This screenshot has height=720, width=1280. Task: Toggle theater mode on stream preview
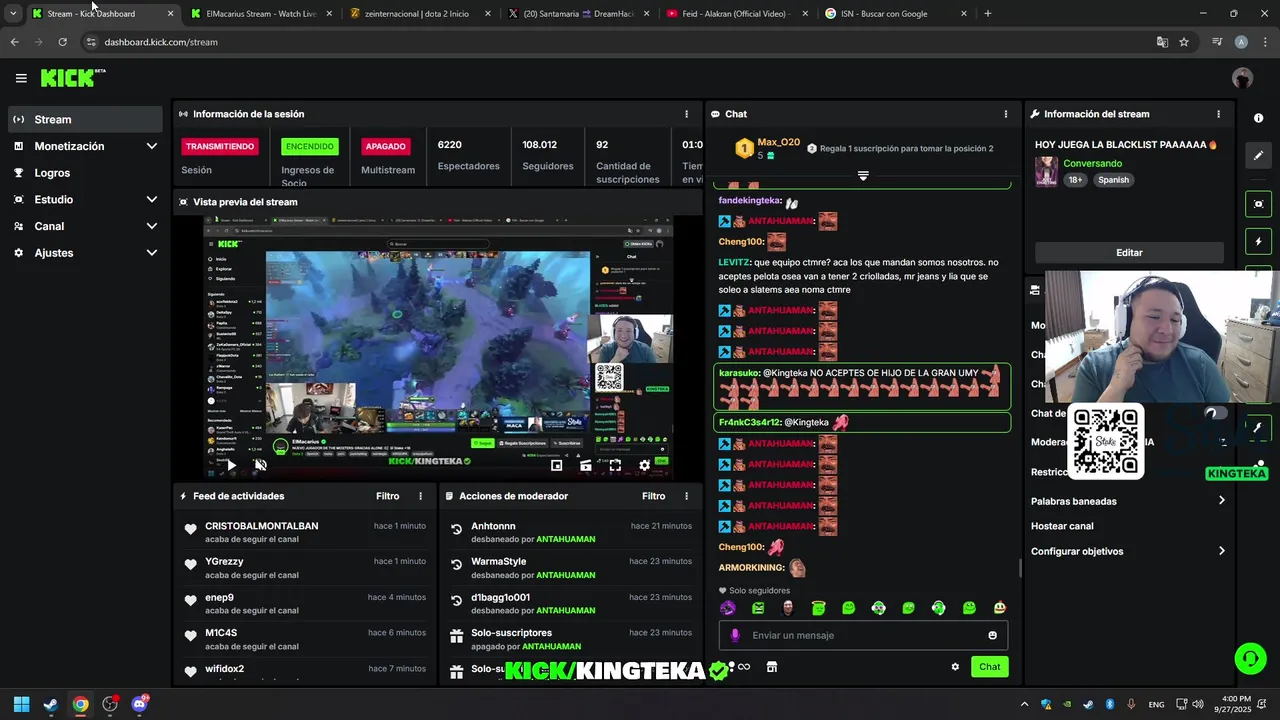[586, 465]
